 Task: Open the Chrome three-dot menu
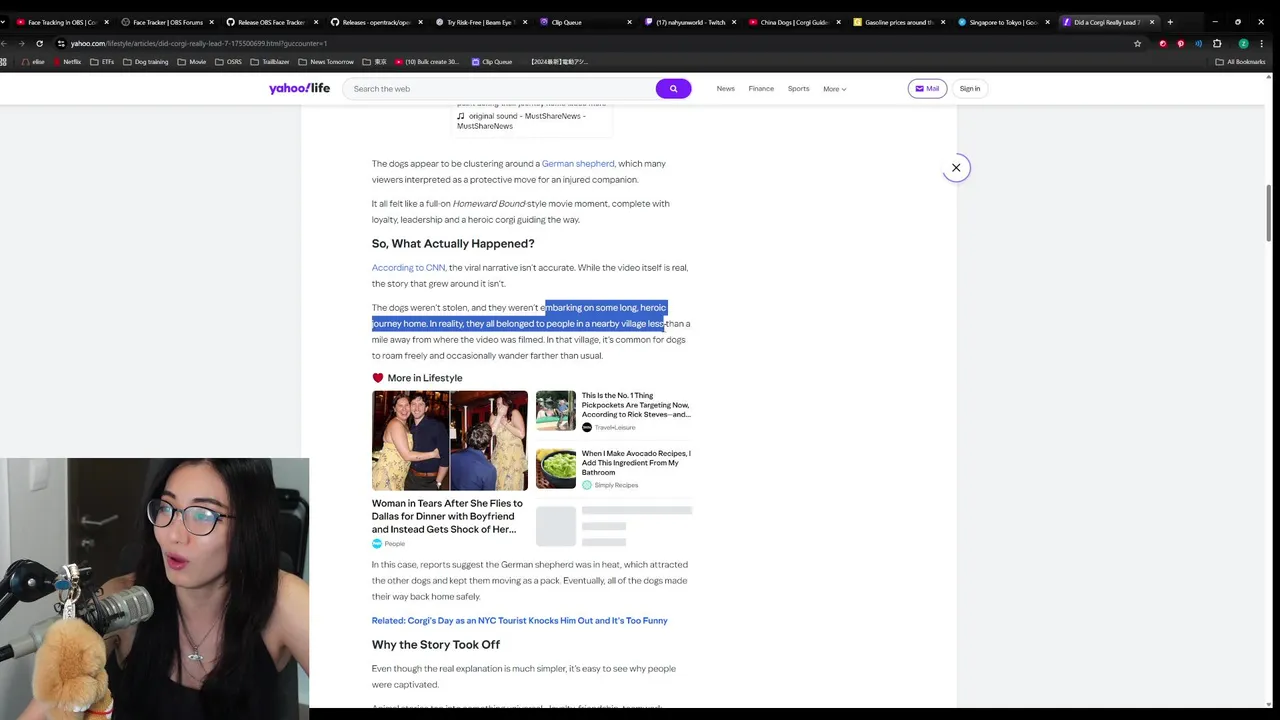click(x=1264, y=43)
